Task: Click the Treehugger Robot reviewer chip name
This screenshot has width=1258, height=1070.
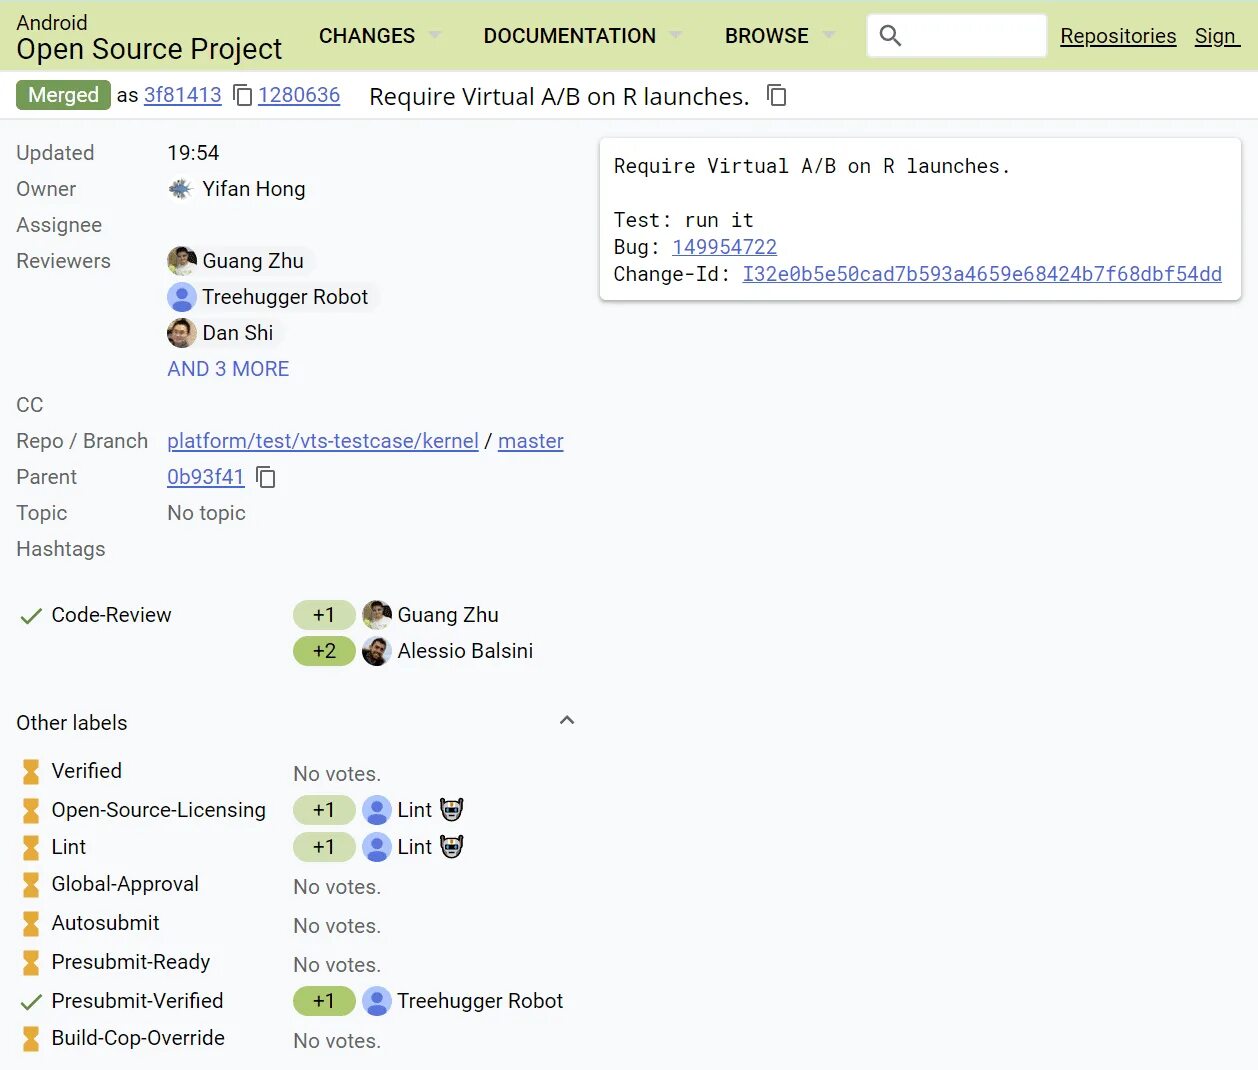Action: click(285, 297)
